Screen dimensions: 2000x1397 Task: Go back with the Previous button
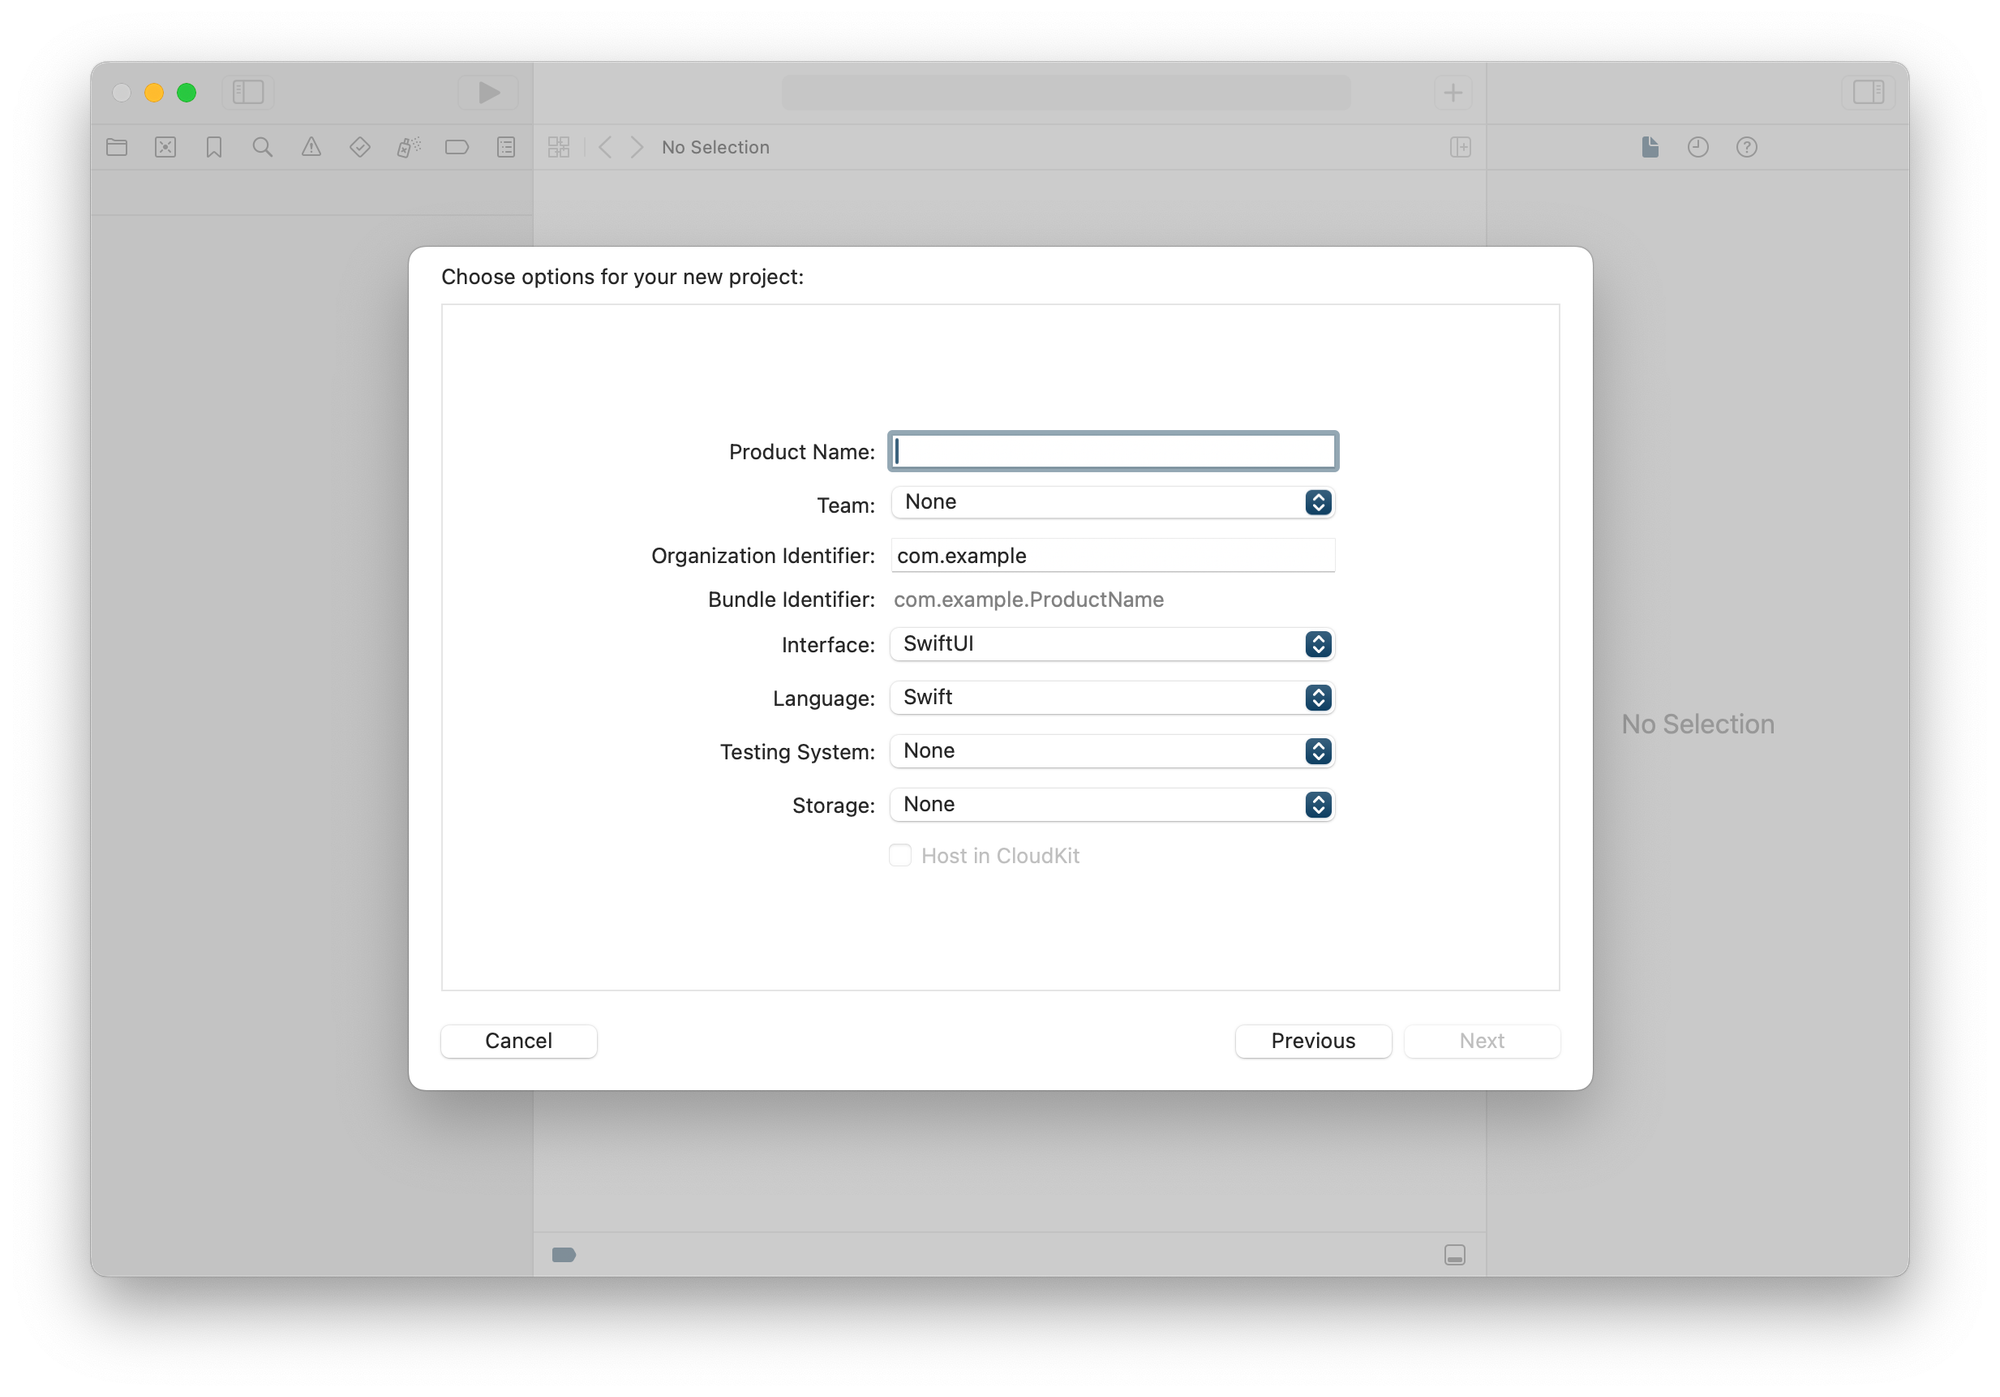tap(1313, 1041)
